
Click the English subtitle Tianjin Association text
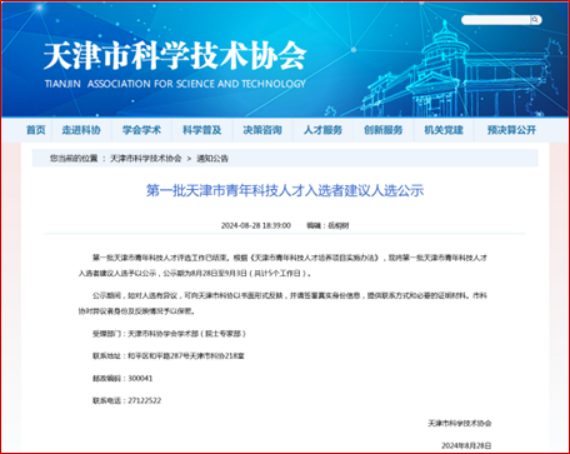[175, 84]
